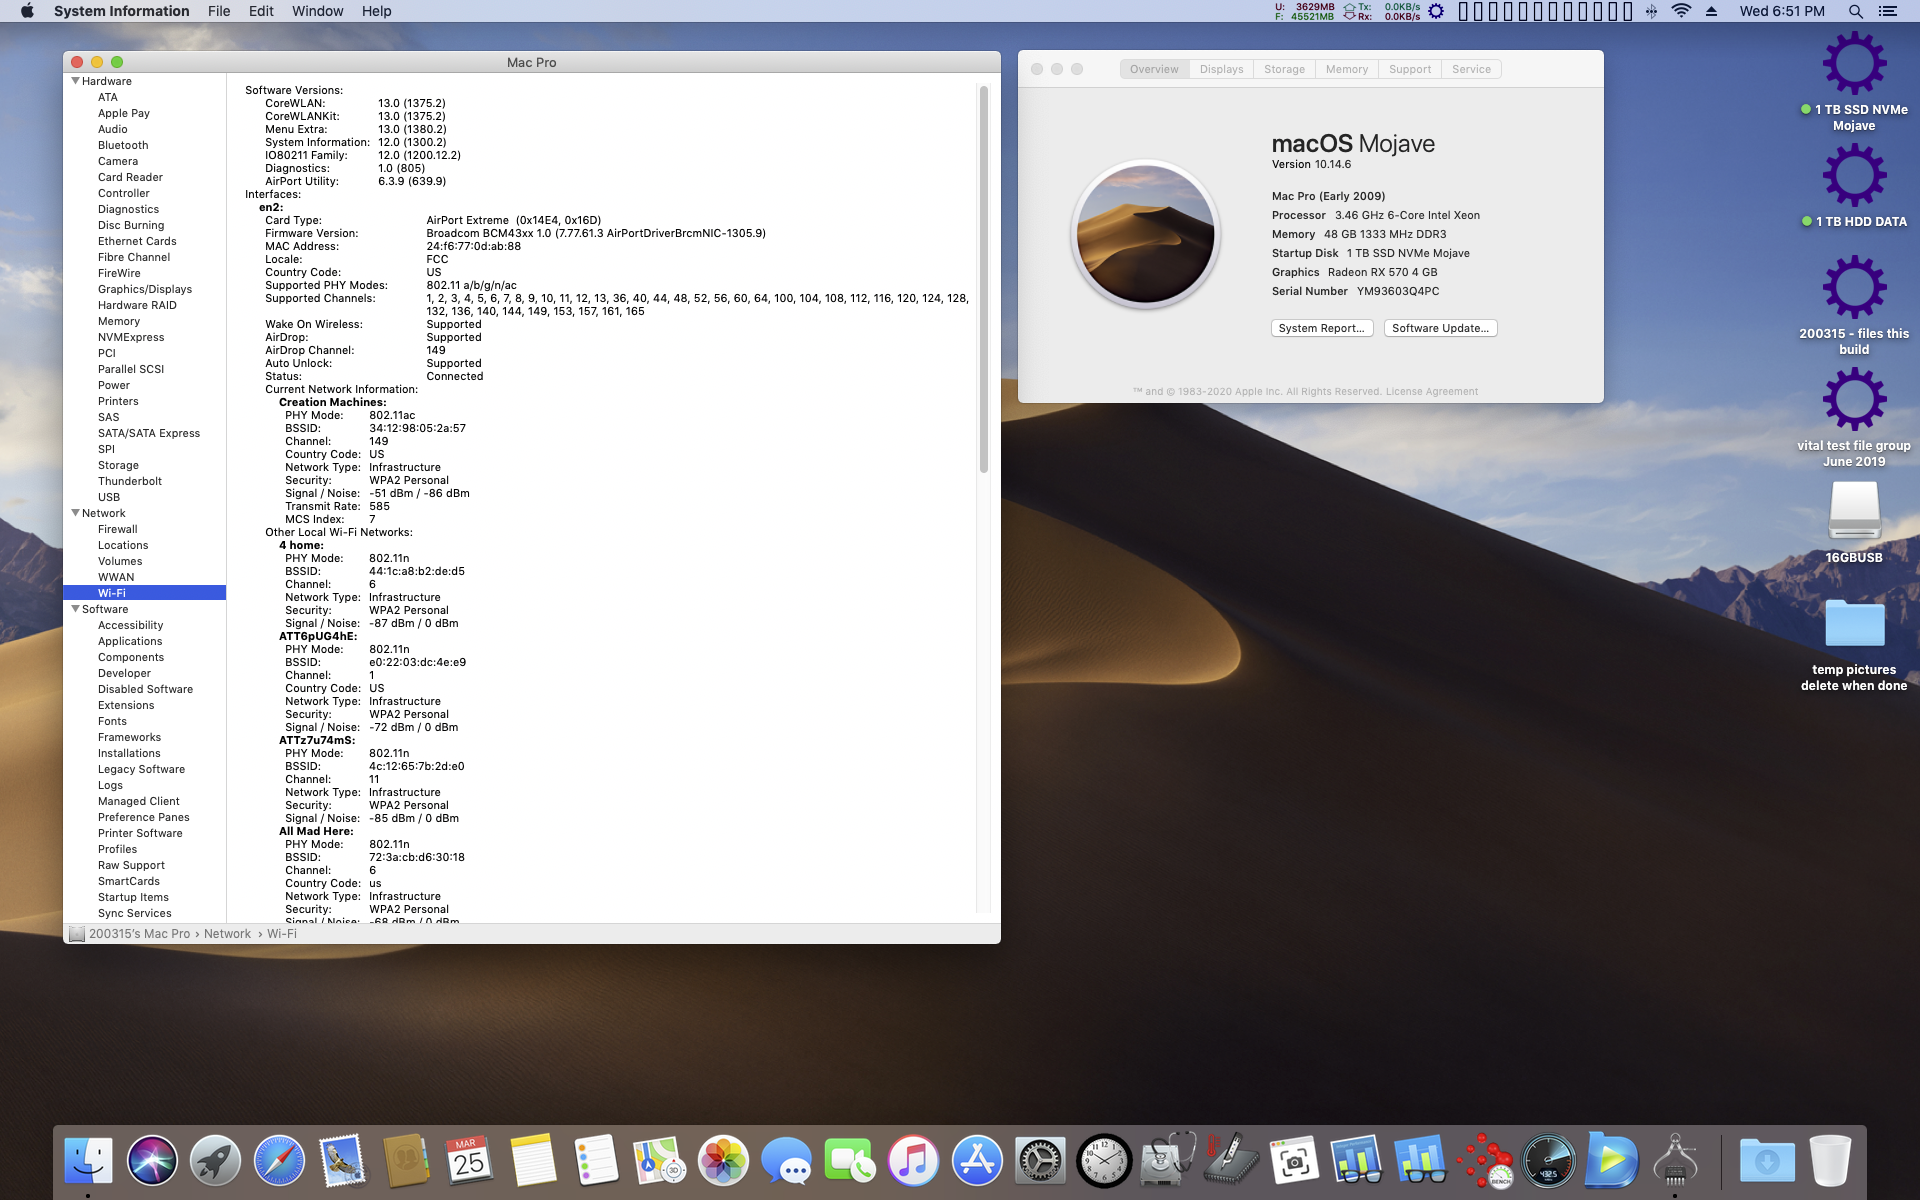This screenshot has height=1200, width=1920.
Task: Click the Software Update button
Action: [1440, 328]
